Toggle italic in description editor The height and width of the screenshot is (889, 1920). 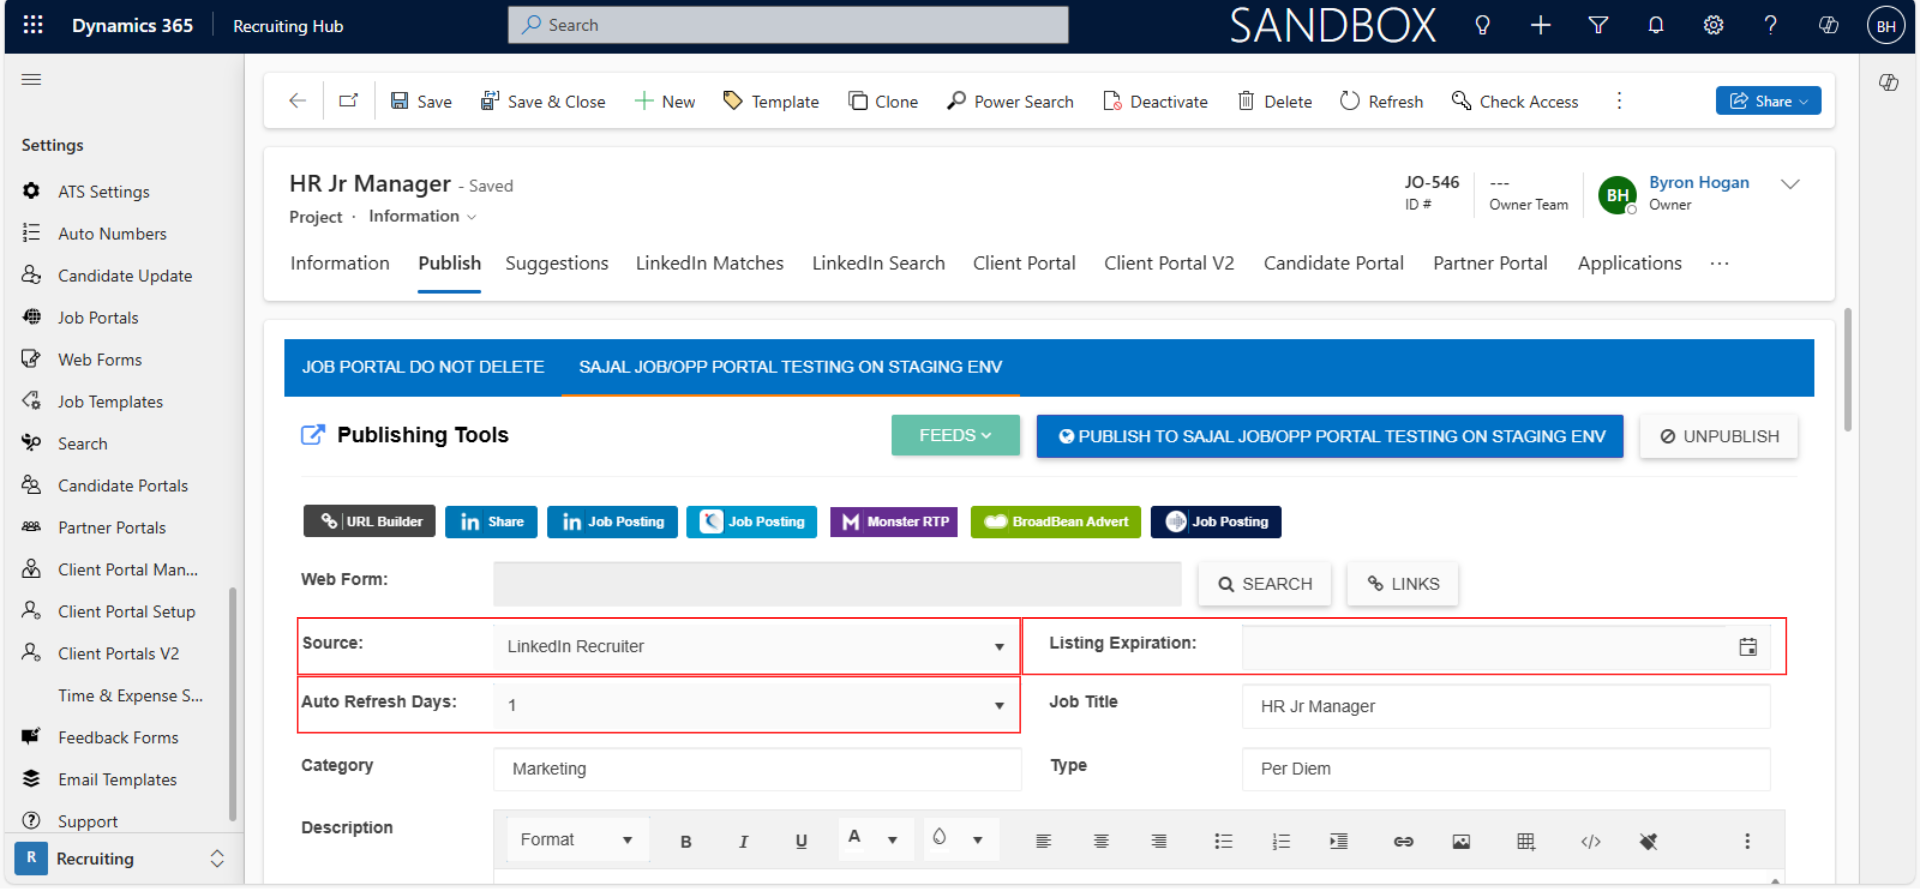pos(743,841)
